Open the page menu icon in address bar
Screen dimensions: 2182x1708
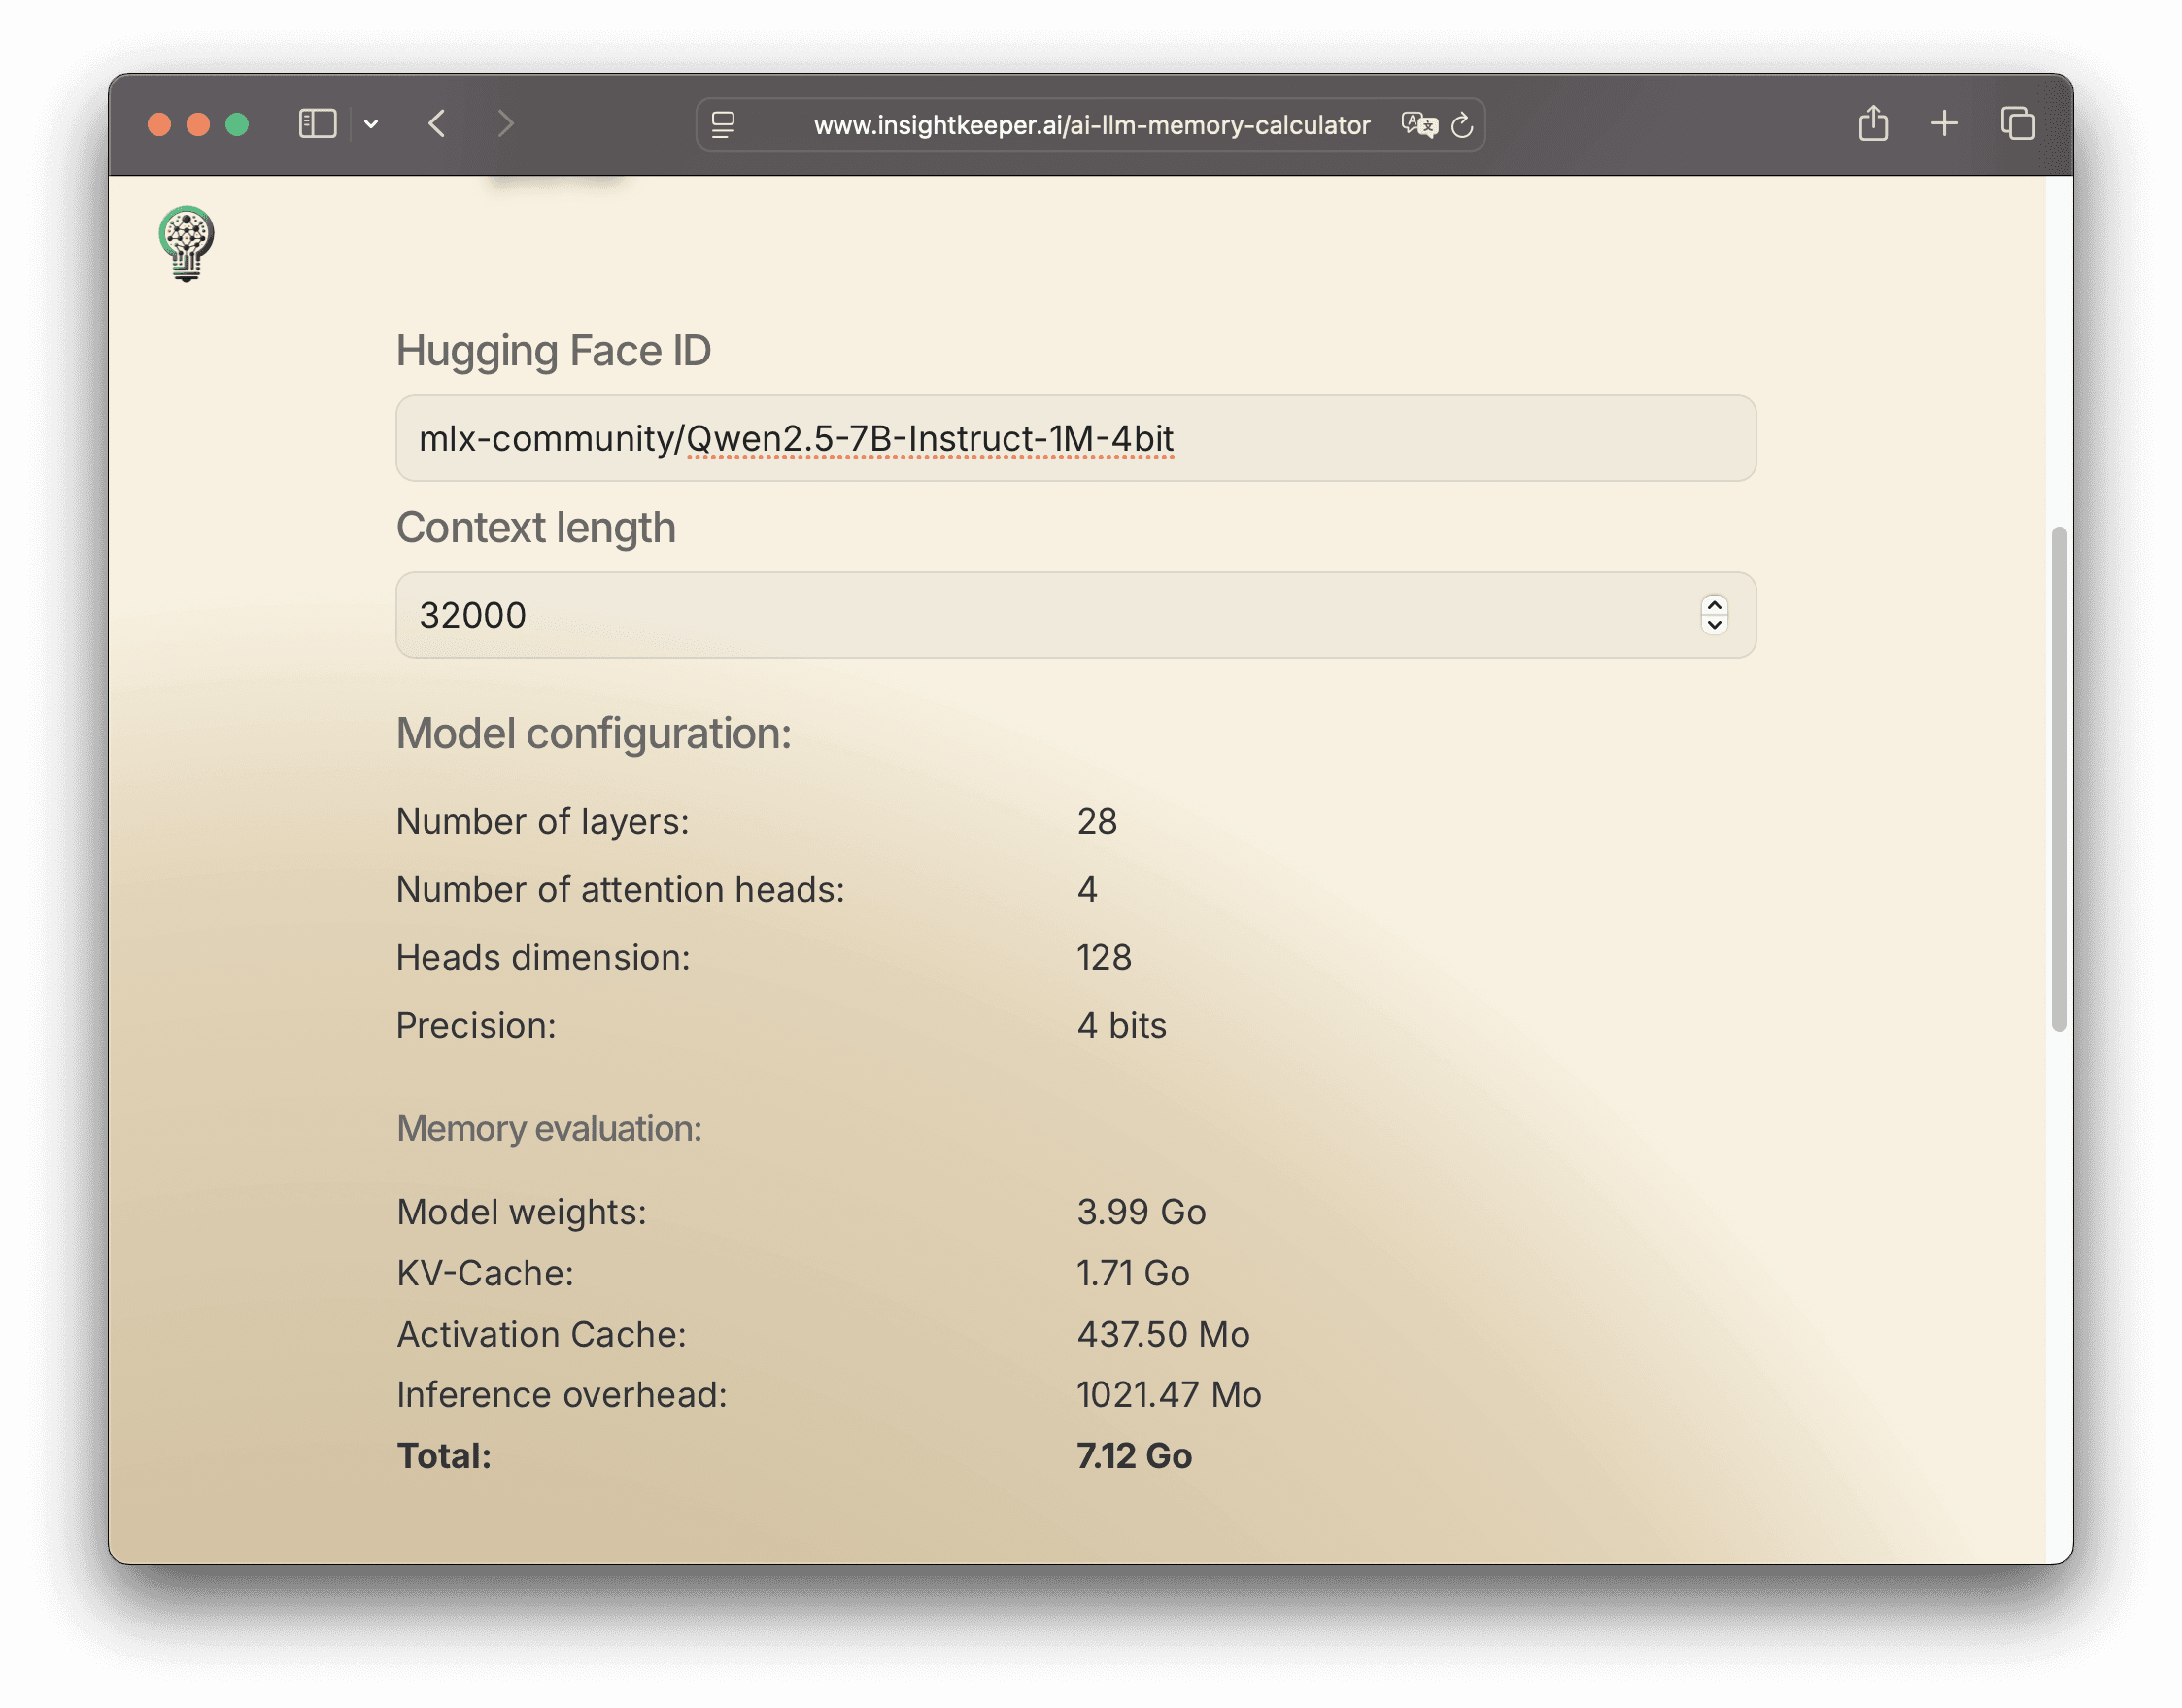tap(723, 125)
